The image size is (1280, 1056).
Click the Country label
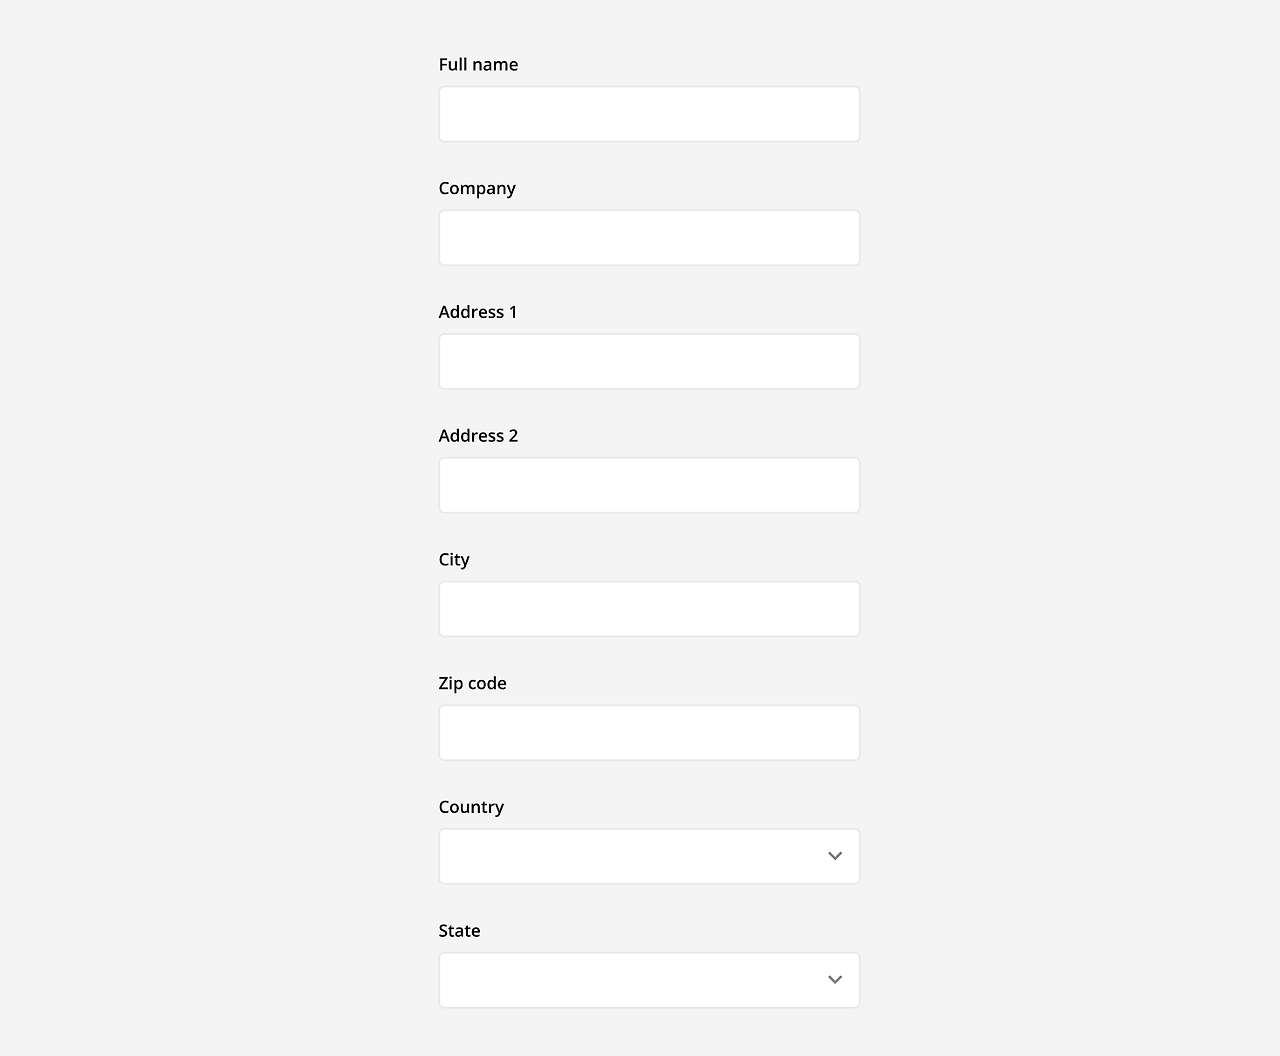click(470, 807)
